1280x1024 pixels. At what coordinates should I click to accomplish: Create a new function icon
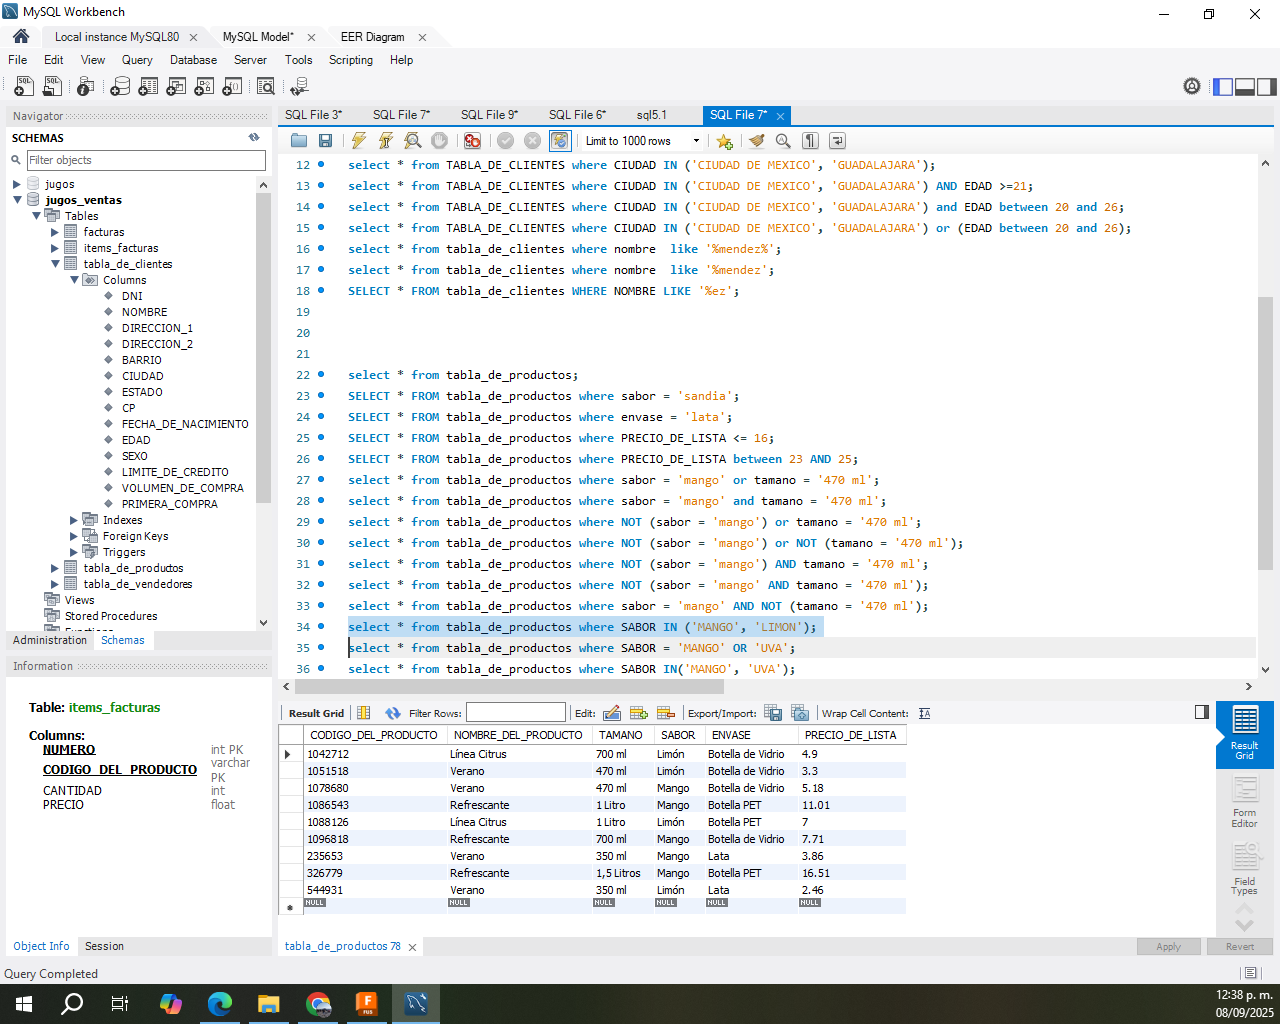(232, 87)
